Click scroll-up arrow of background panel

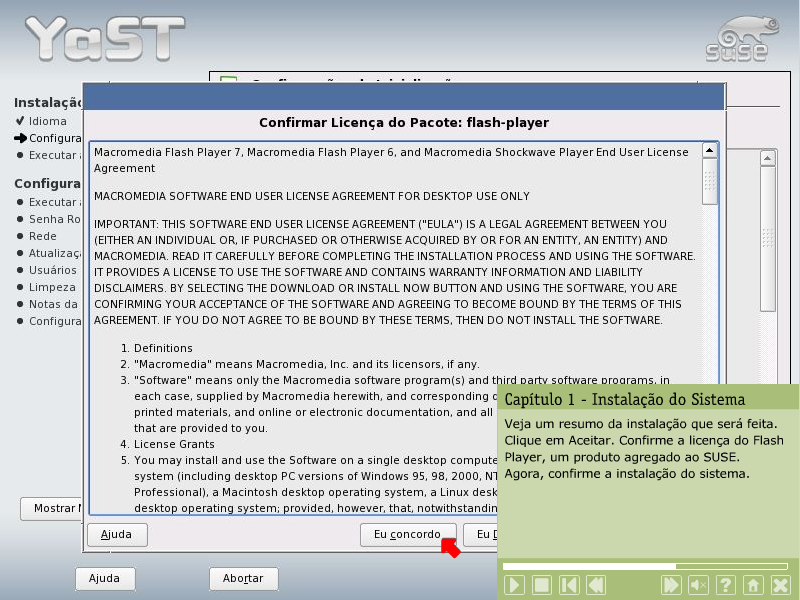767,157
